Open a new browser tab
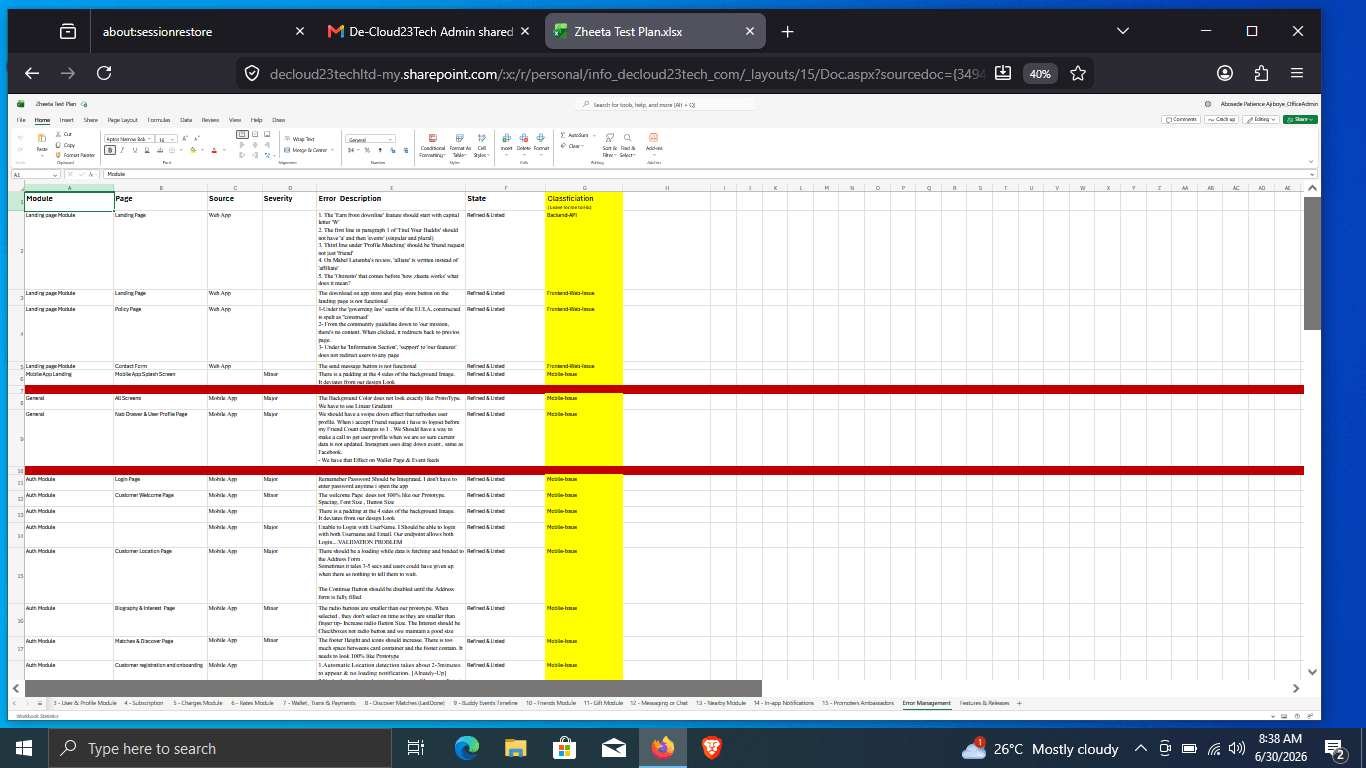Viewport: 1366px width, 768px height. [787, 32]
